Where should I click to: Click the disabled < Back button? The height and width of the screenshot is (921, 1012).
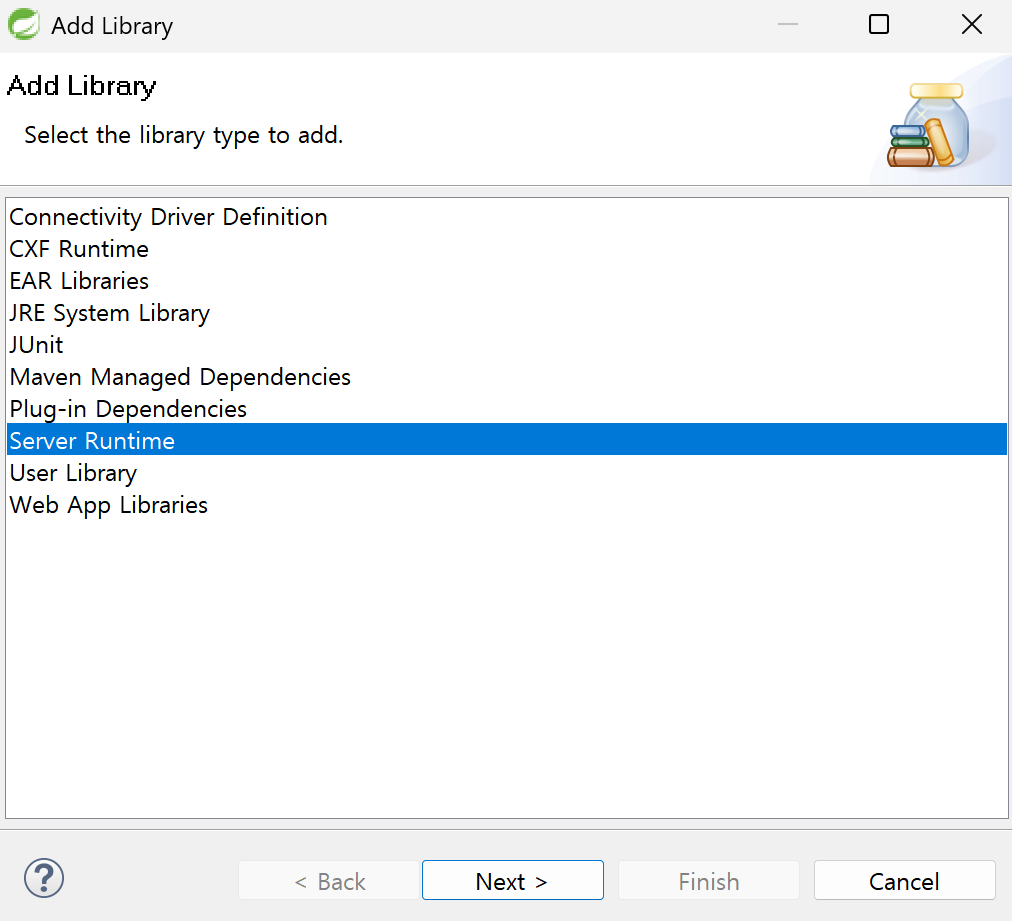(x=329, y=880)
